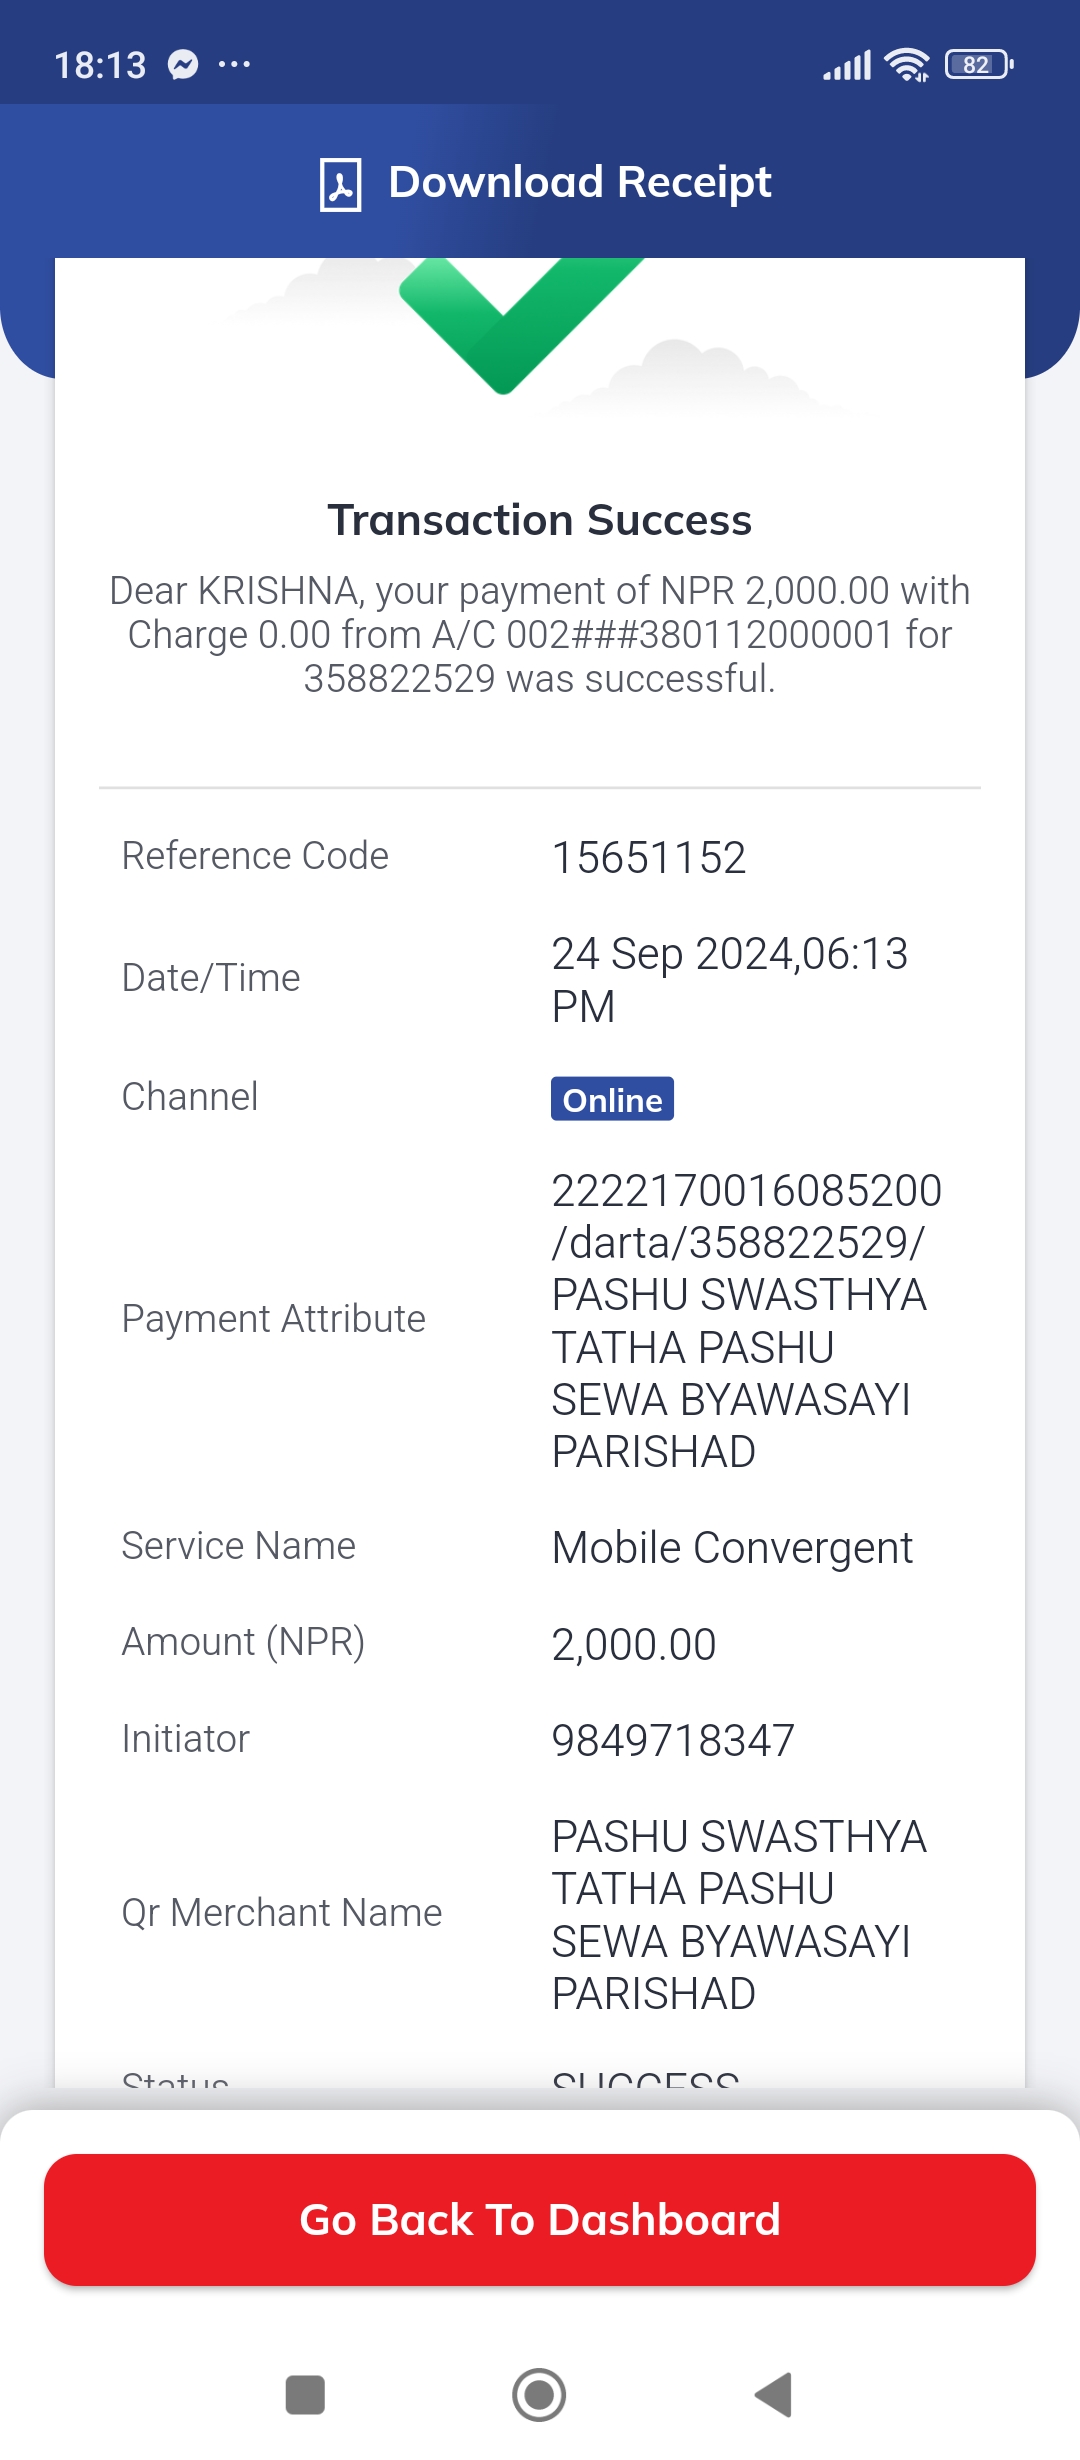The width and height of the screenshot is (1080, 2460).
Task: Tap the Wi-Fi signal icon
Action: tap(907, 65)
